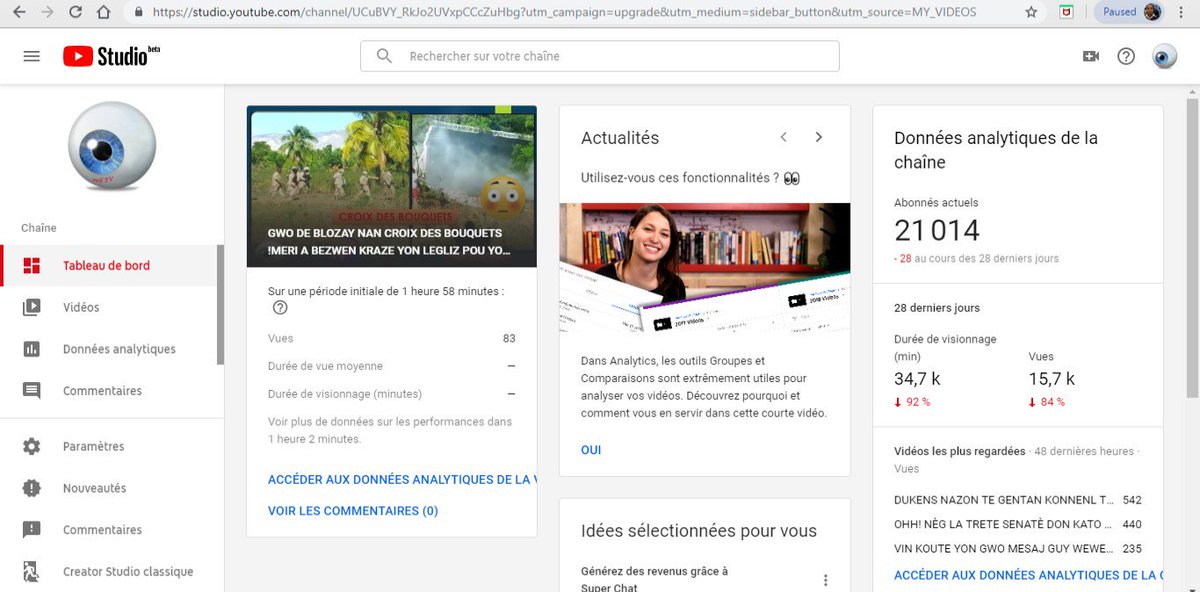Image resolution: width=1200 pixels, height=592 pixels.
Task: Open Paramètres in the sidebar
Action: [110, 447]
